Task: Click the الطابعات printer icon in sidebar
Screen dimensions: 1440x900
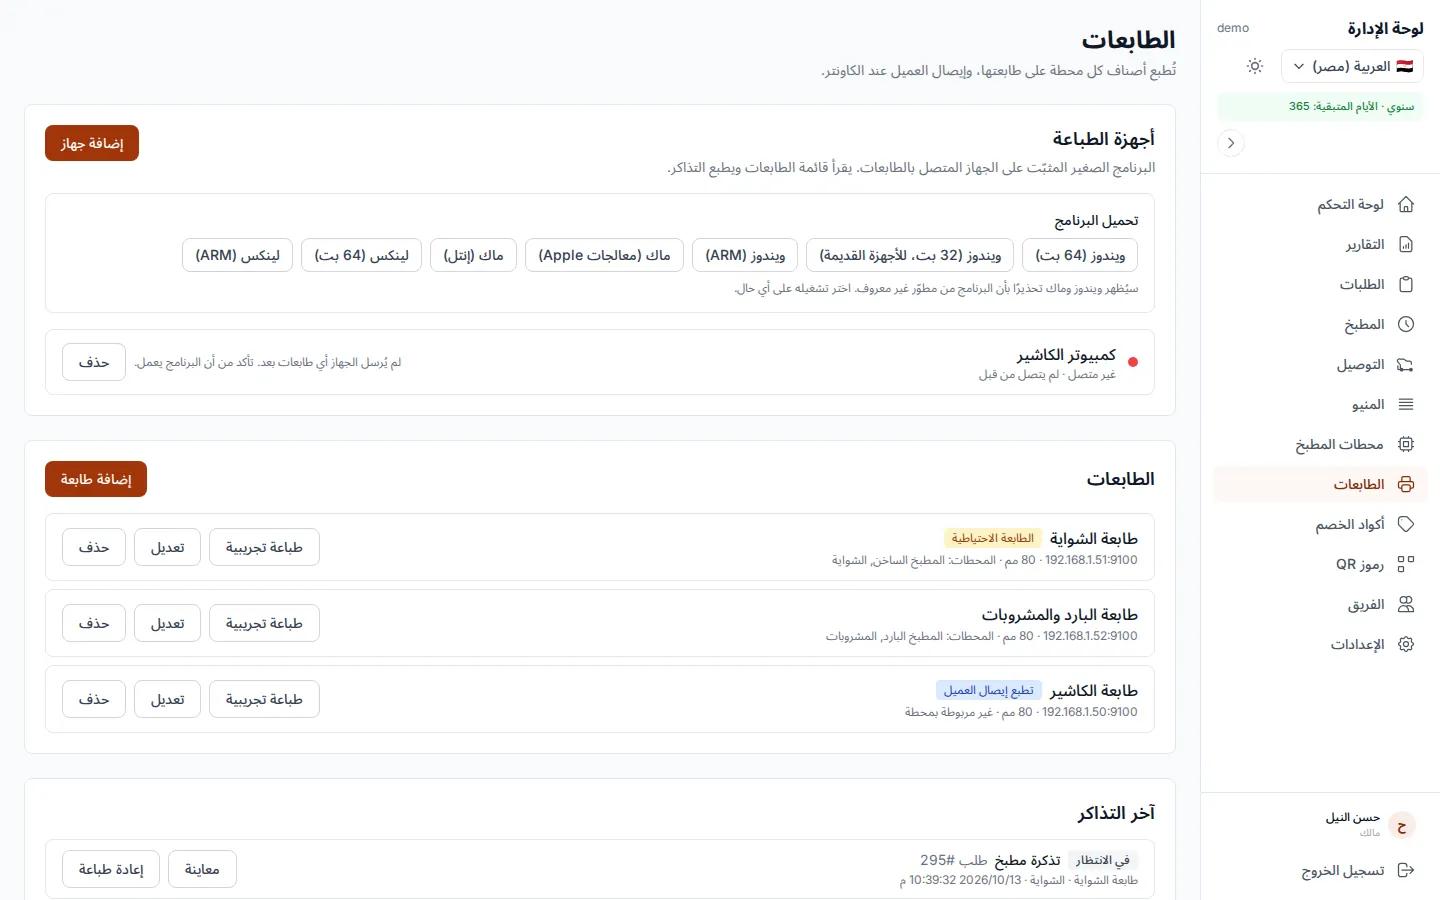Action: pyautogui.click(x=1406, y=484)
